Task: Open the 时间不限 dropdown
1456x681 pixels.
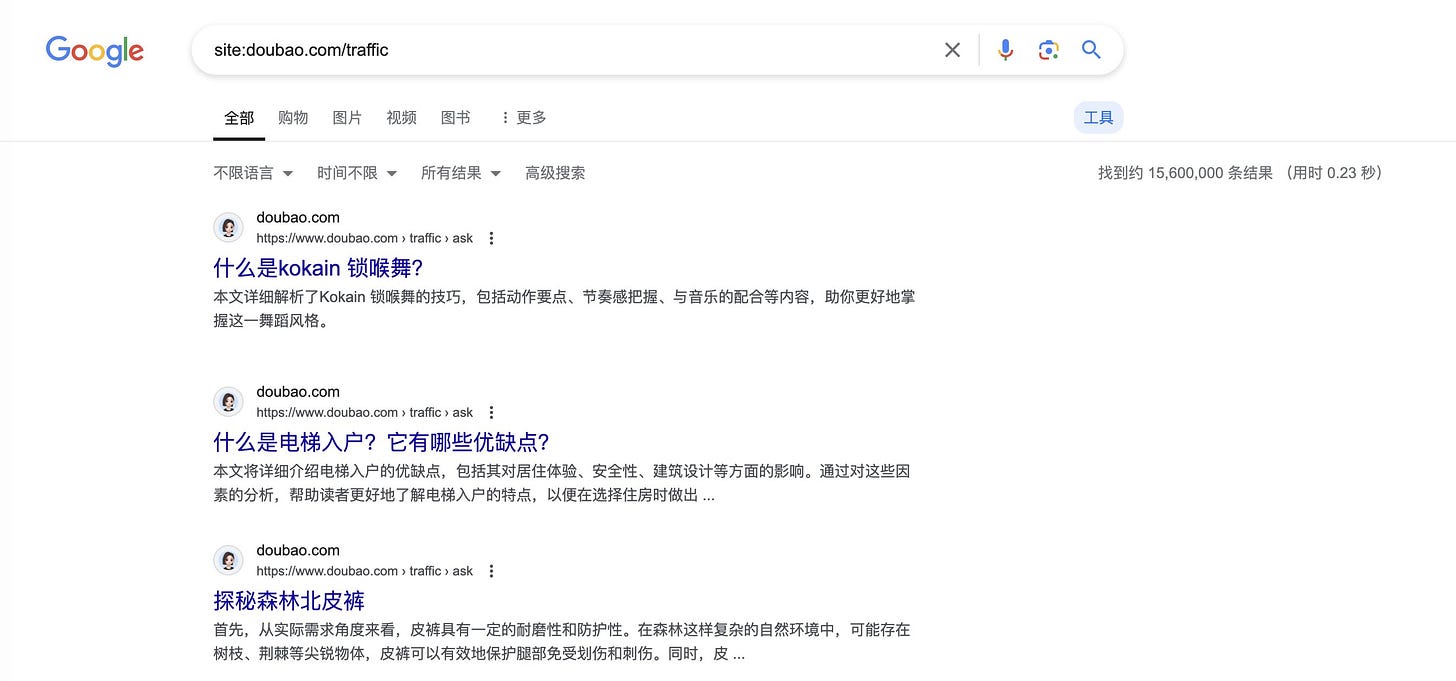Action: (357, 173)
